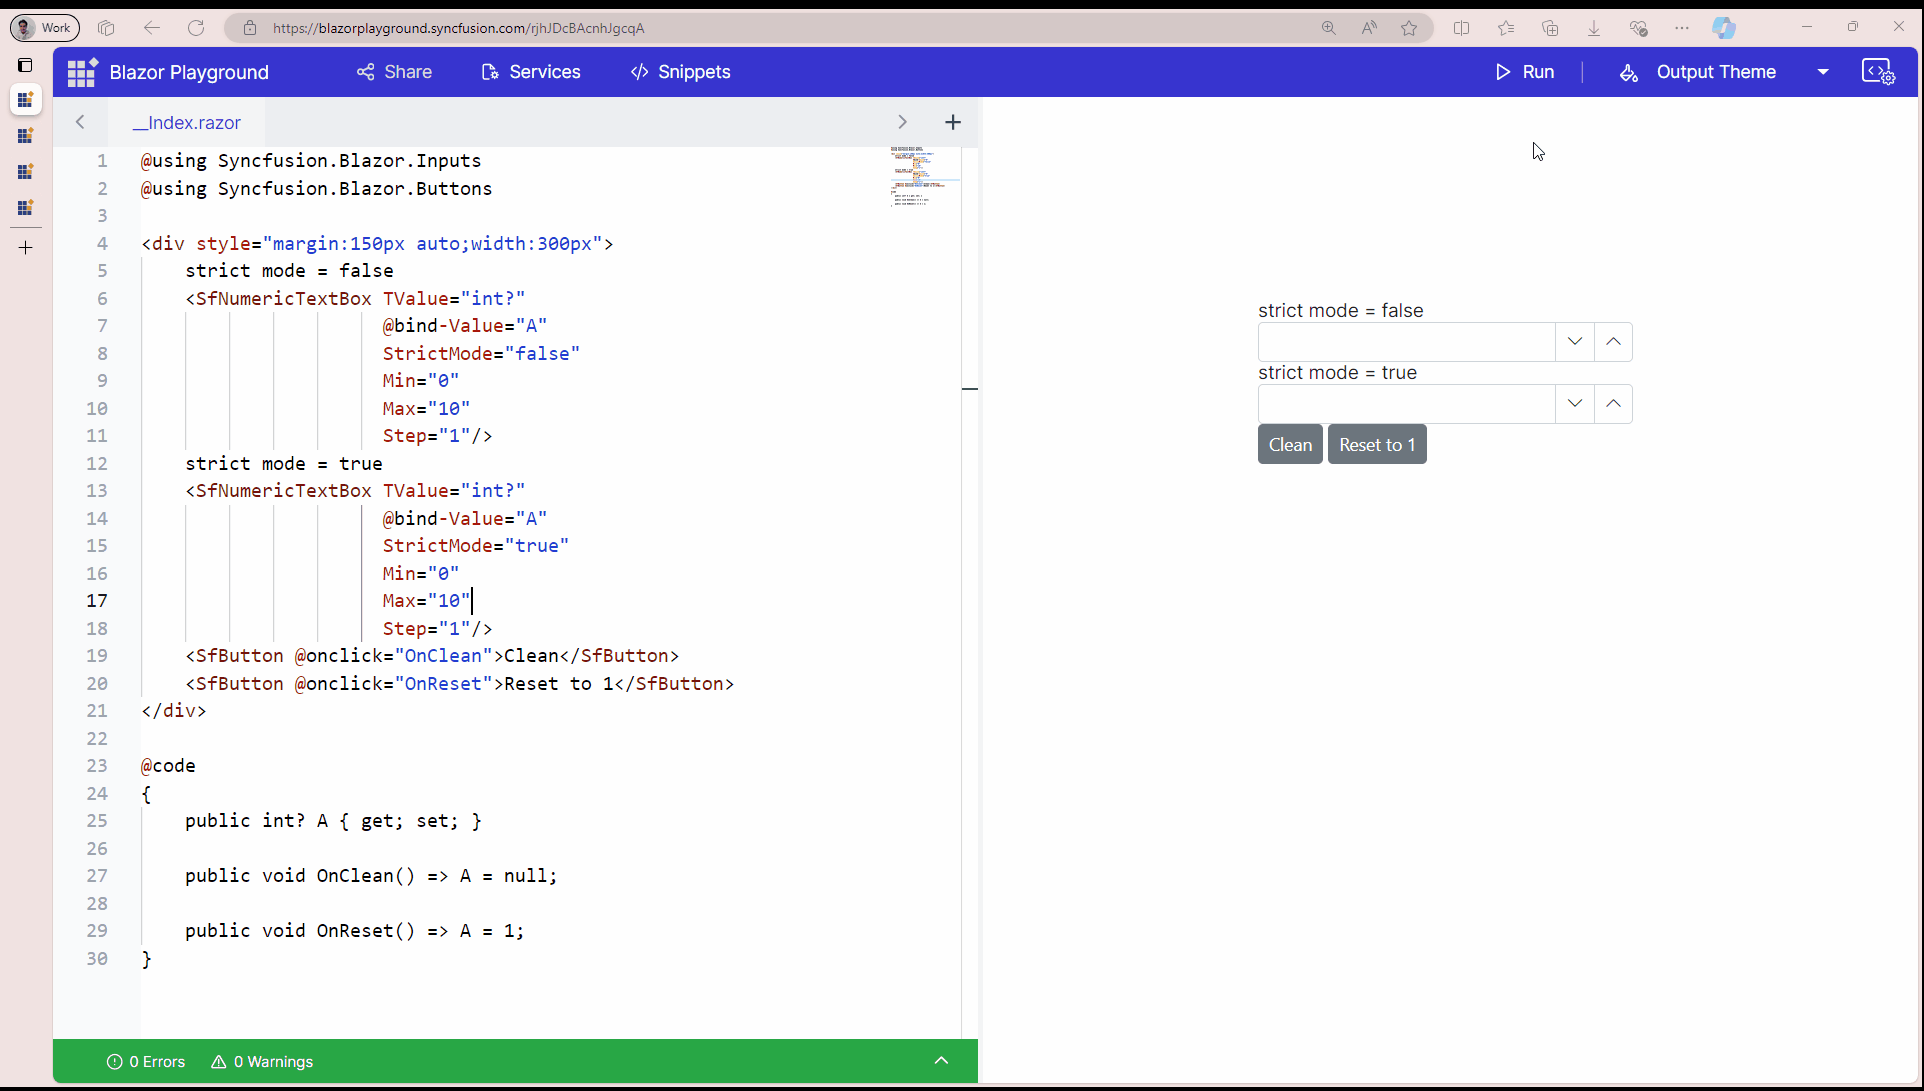Click the Clean button
Screen dimensions: 1924x1091
(x=1290, y=445)
